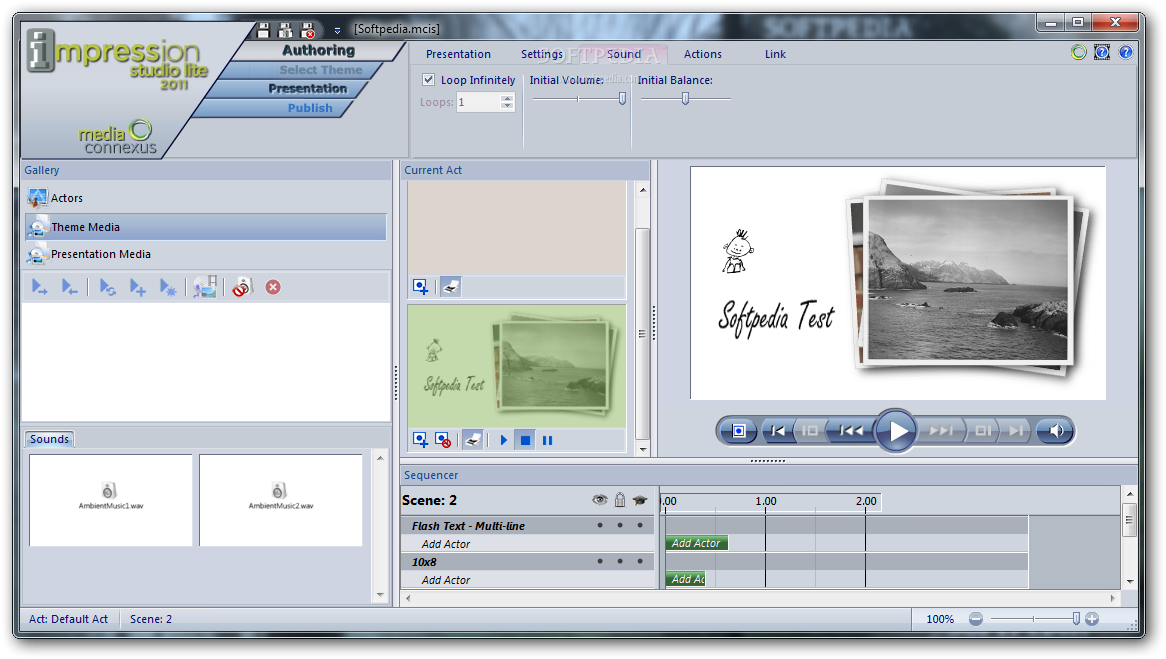Image resolution: width=1166 pixels, height=659 pixels.
Task: Click the floppy icon with red X
Action: point(308,30)
